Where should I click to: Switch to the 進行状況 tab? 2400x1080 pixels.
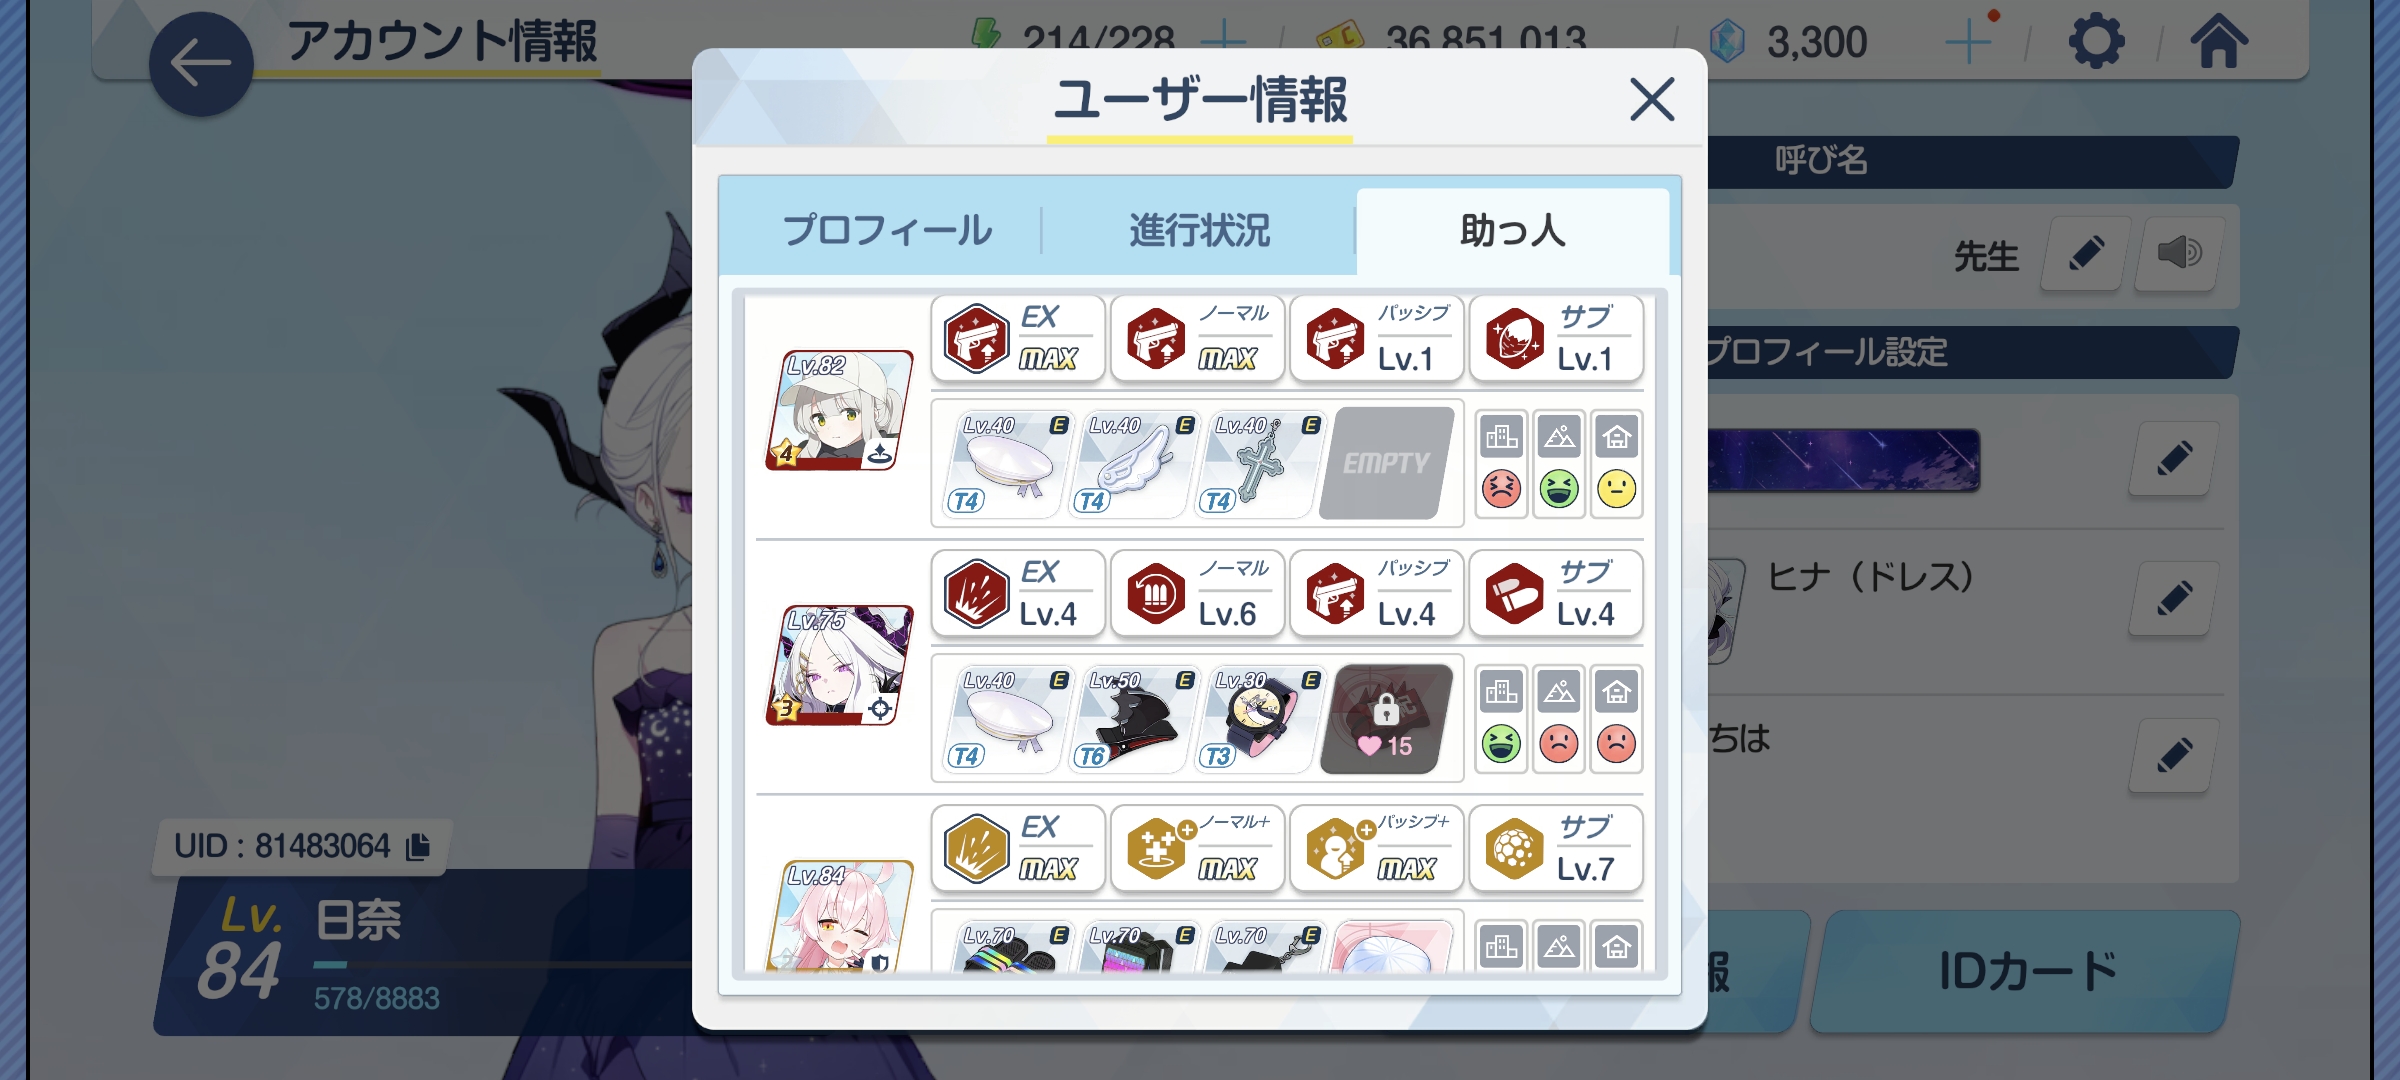pos(1199,230)
